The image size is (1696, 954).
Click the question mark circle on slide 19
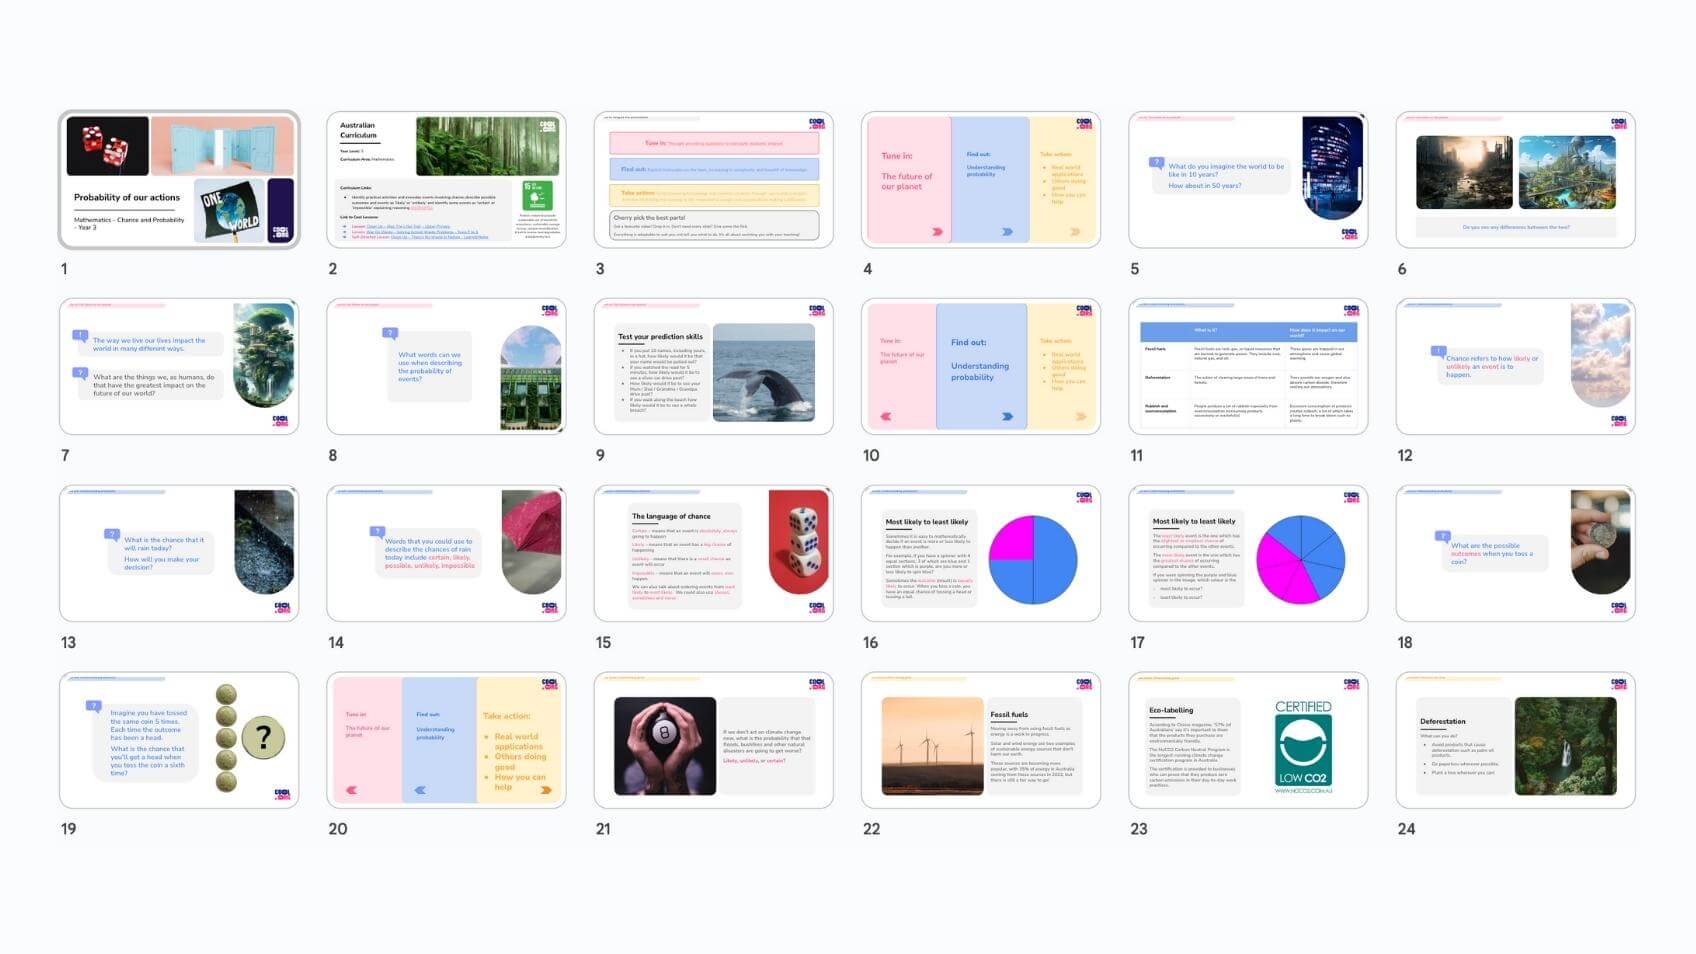pyautogui.click(x=263, y=738)
